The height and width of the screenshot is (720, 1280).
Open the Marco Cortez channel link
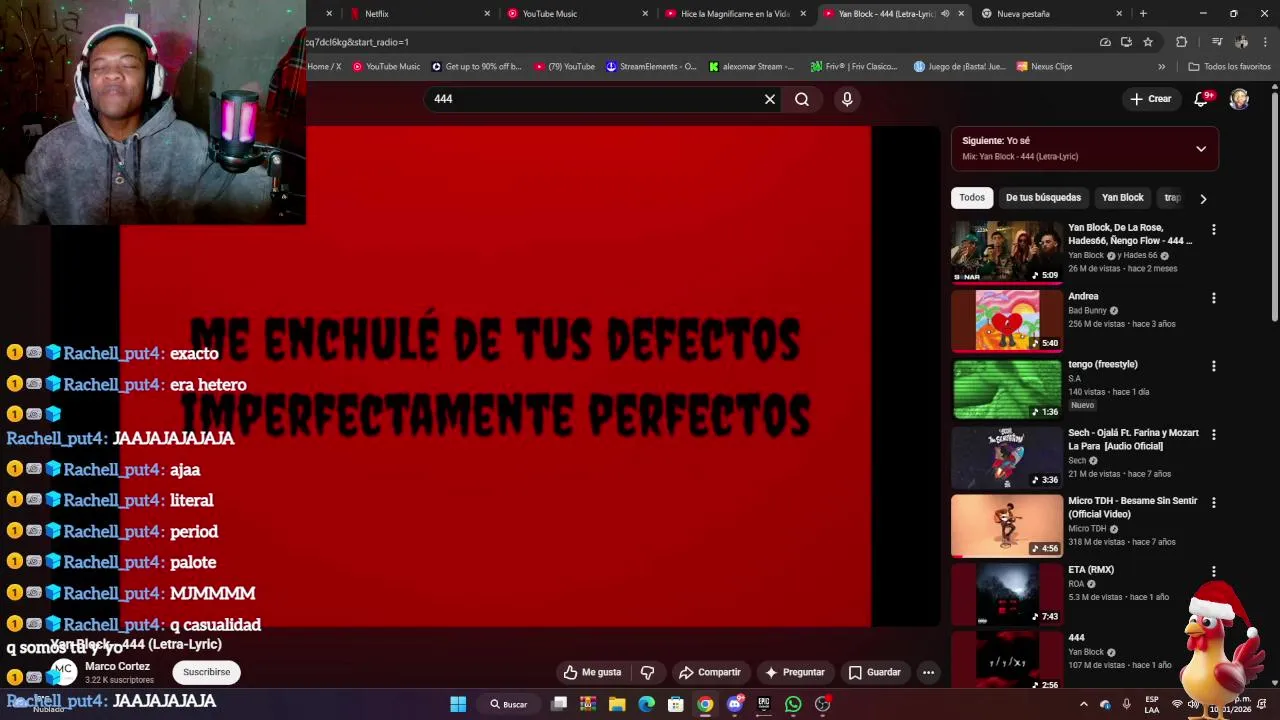[x=117, y=666]
